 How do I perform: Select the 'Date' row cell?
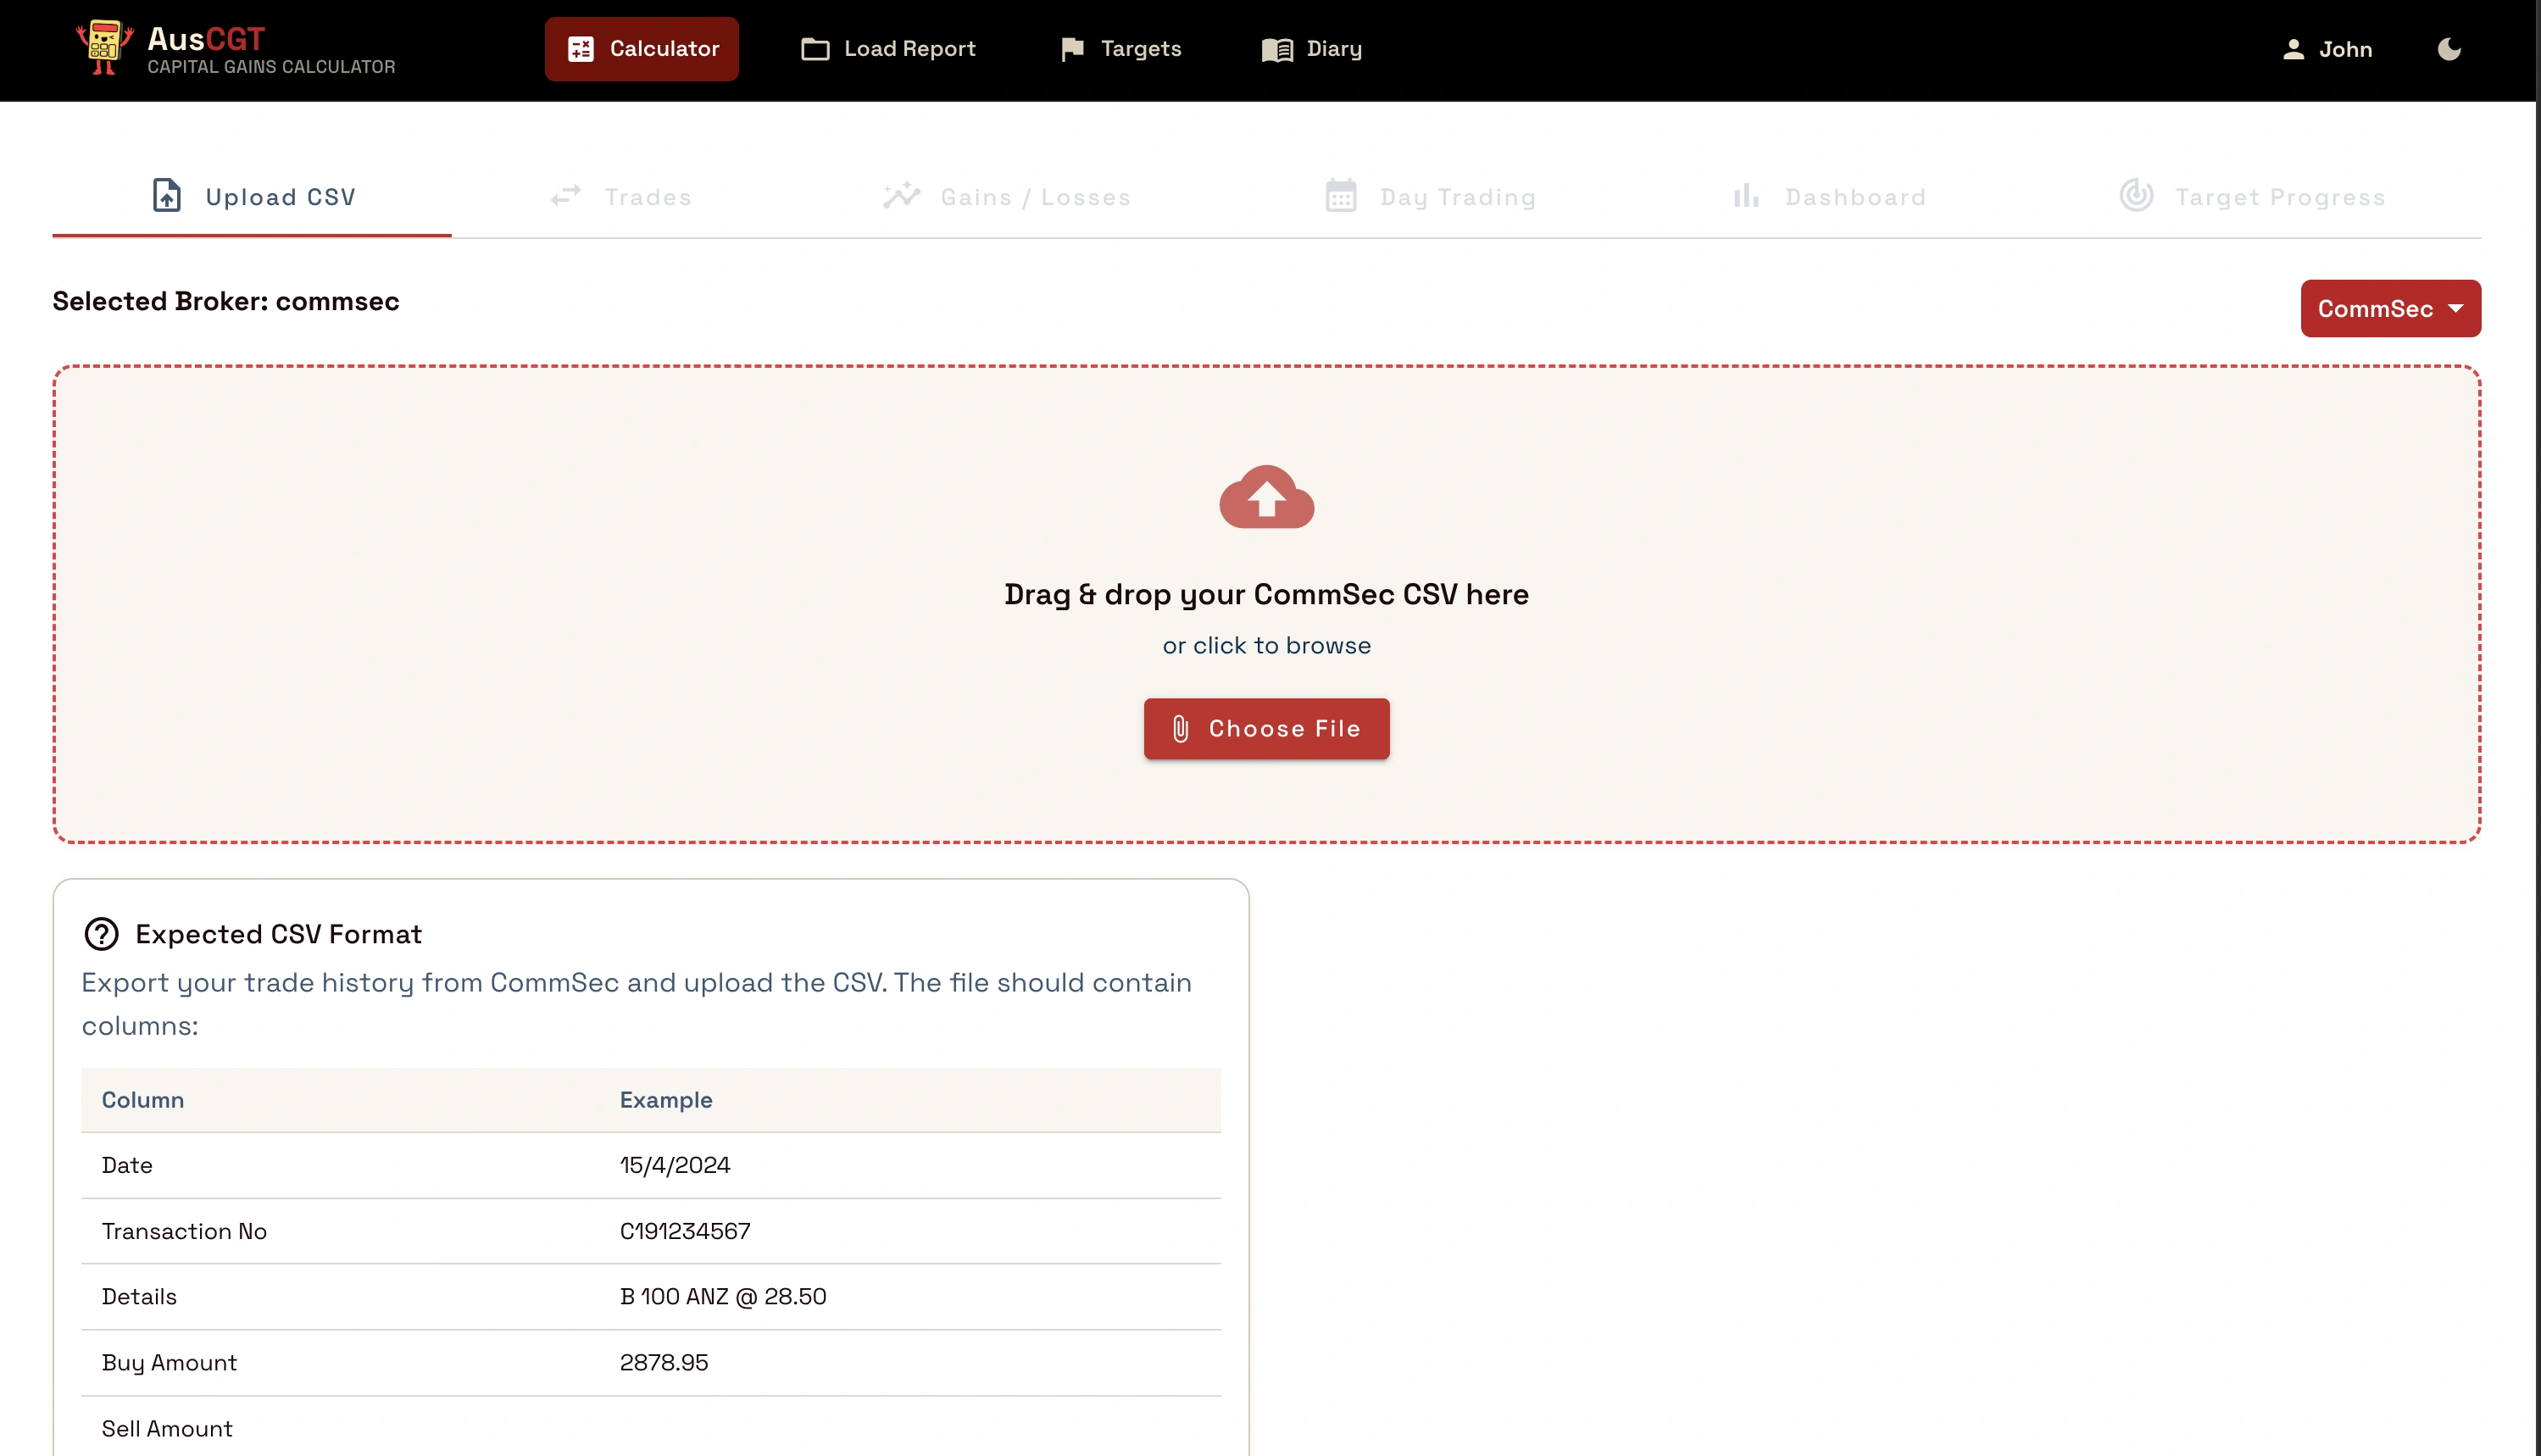(127, 1166)
